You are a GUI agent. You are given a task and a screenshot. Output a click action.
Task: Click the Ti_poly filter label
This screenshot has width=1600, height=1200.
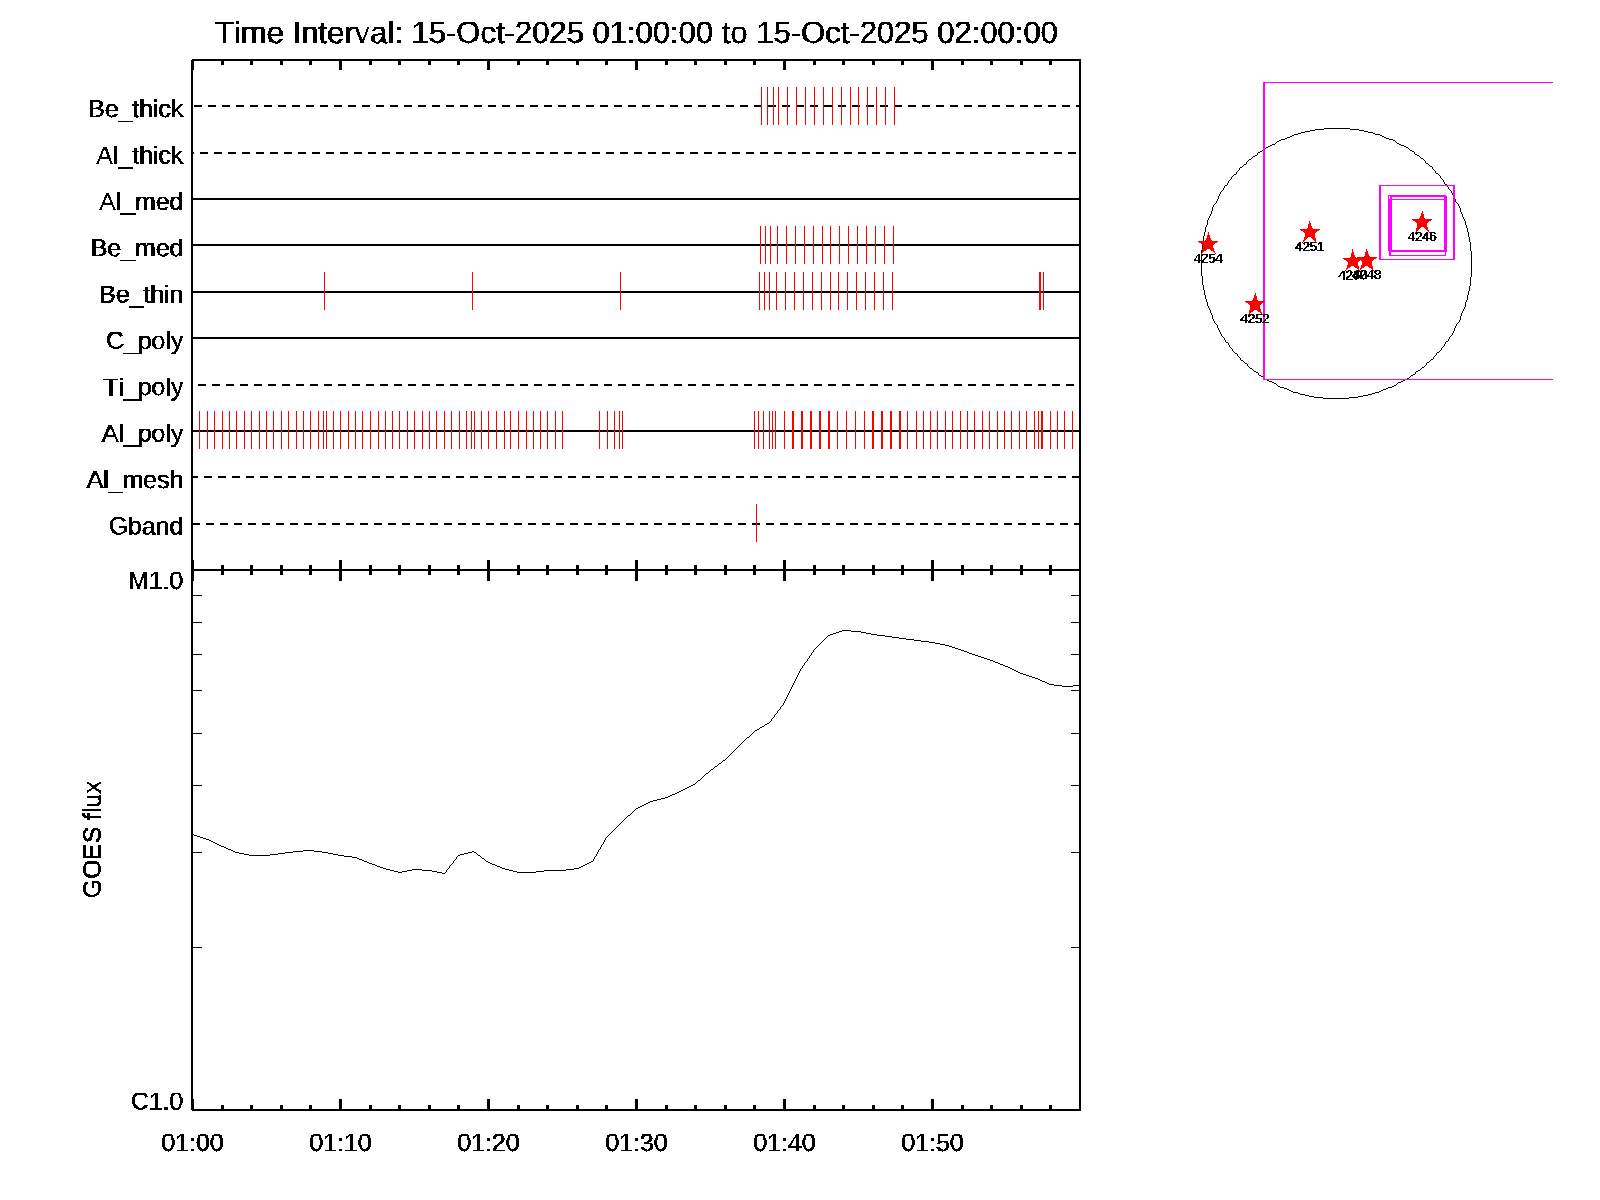point(143,387)
